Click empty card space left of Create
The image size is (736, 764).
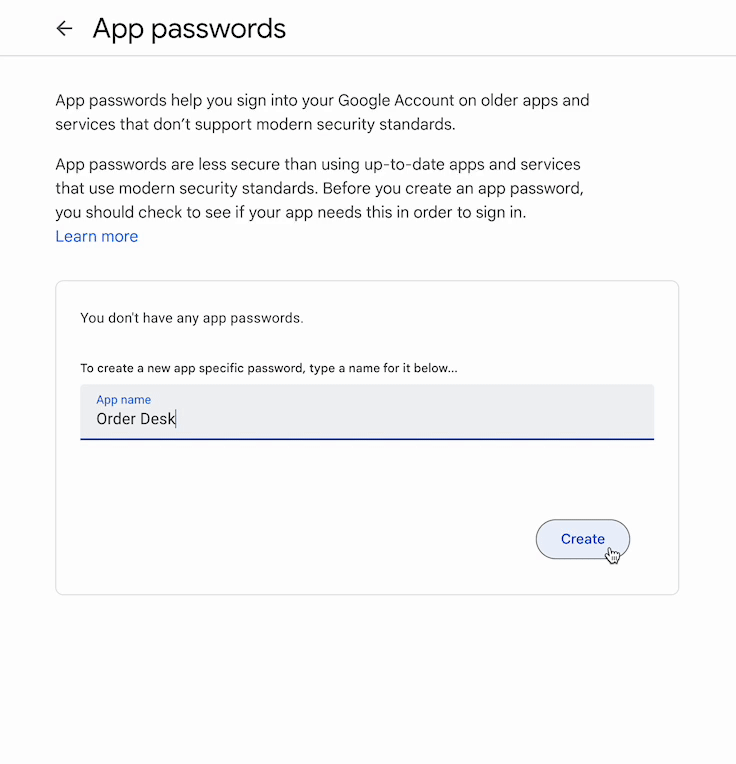(x=300, y=539)
